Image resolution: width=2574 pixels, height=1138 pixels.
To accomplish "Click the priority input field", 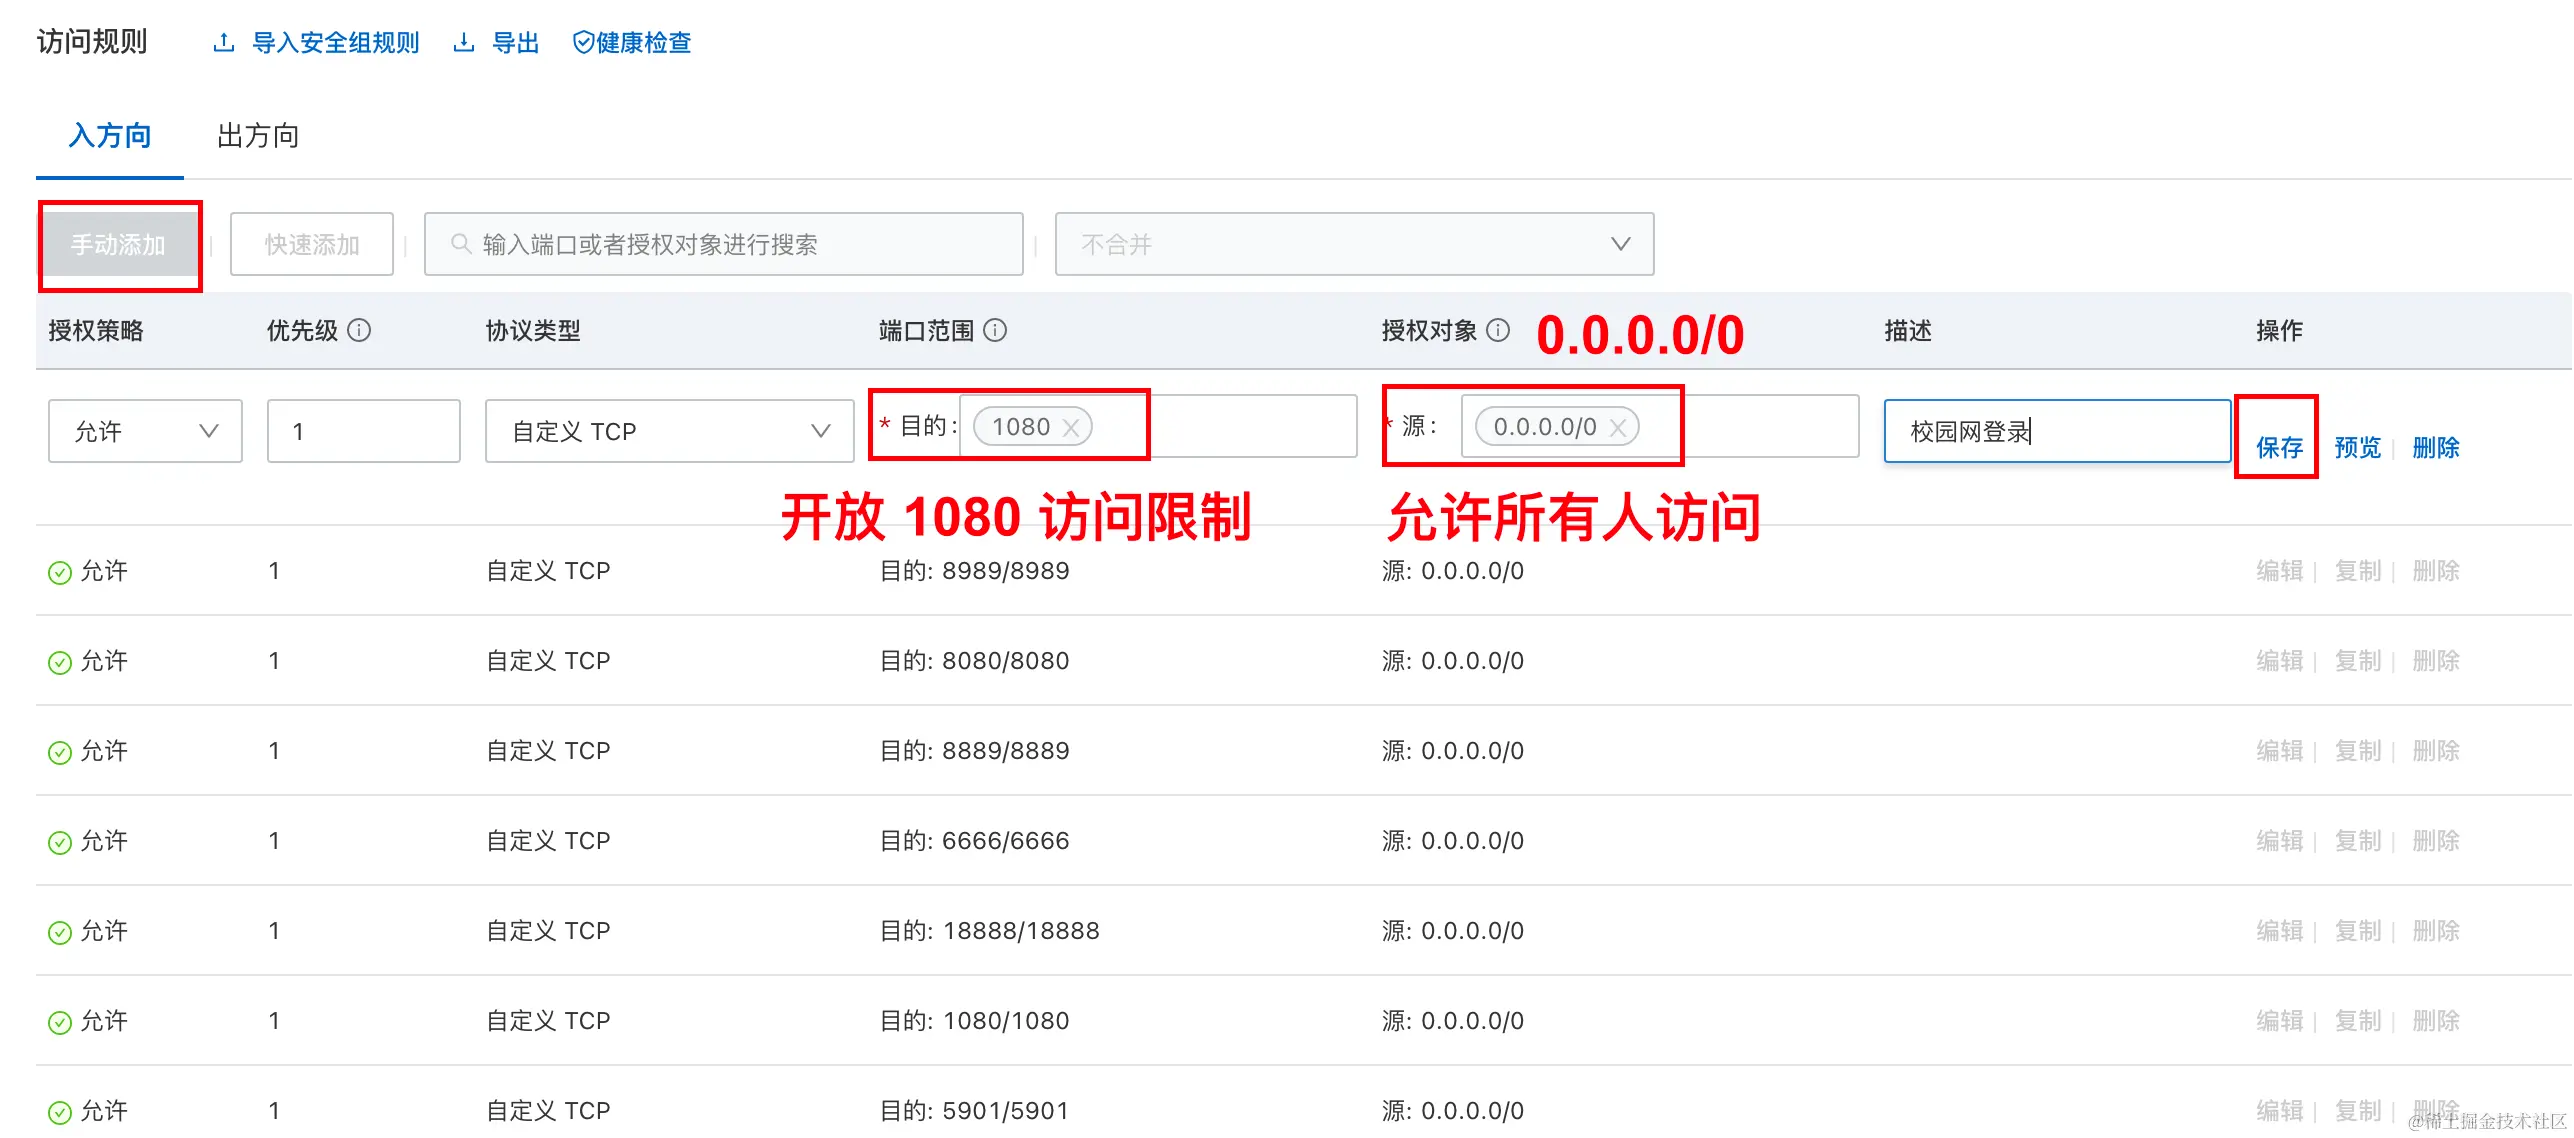I will (x=363, y=431).
